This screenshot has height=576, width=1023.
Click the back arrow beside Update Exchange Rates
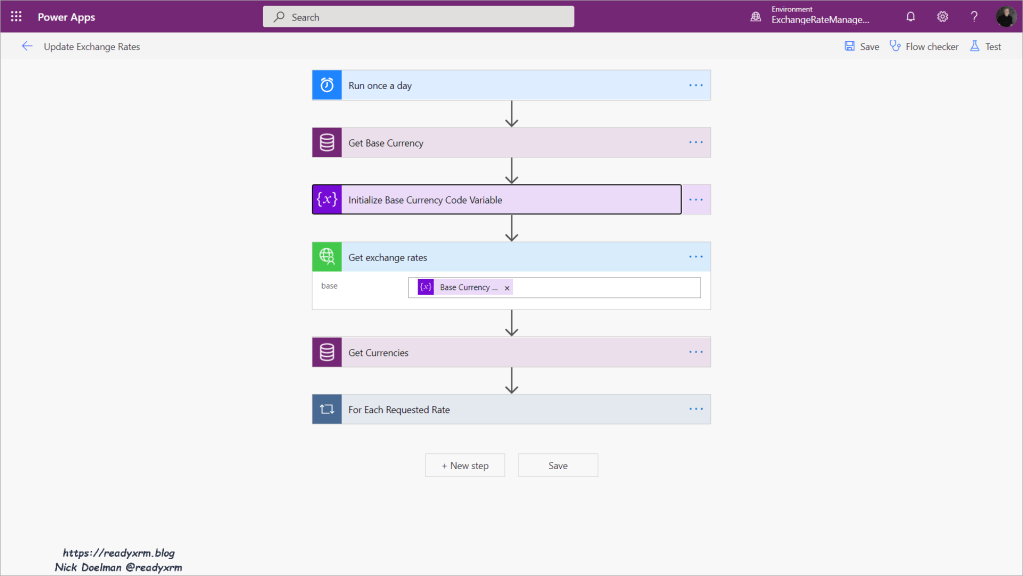pos(27,46)
